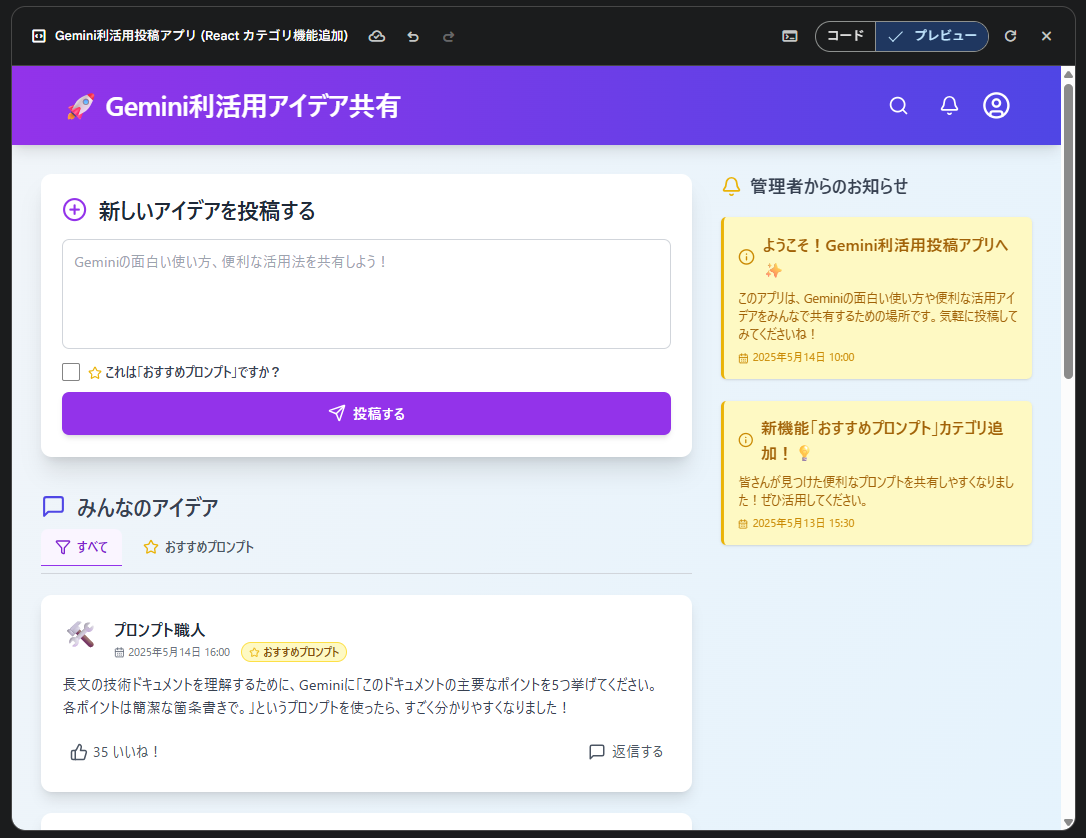This screenshot has width=1086, height=838.
Task: Close the preview panel with X
Action: [x=1047, y=36]
